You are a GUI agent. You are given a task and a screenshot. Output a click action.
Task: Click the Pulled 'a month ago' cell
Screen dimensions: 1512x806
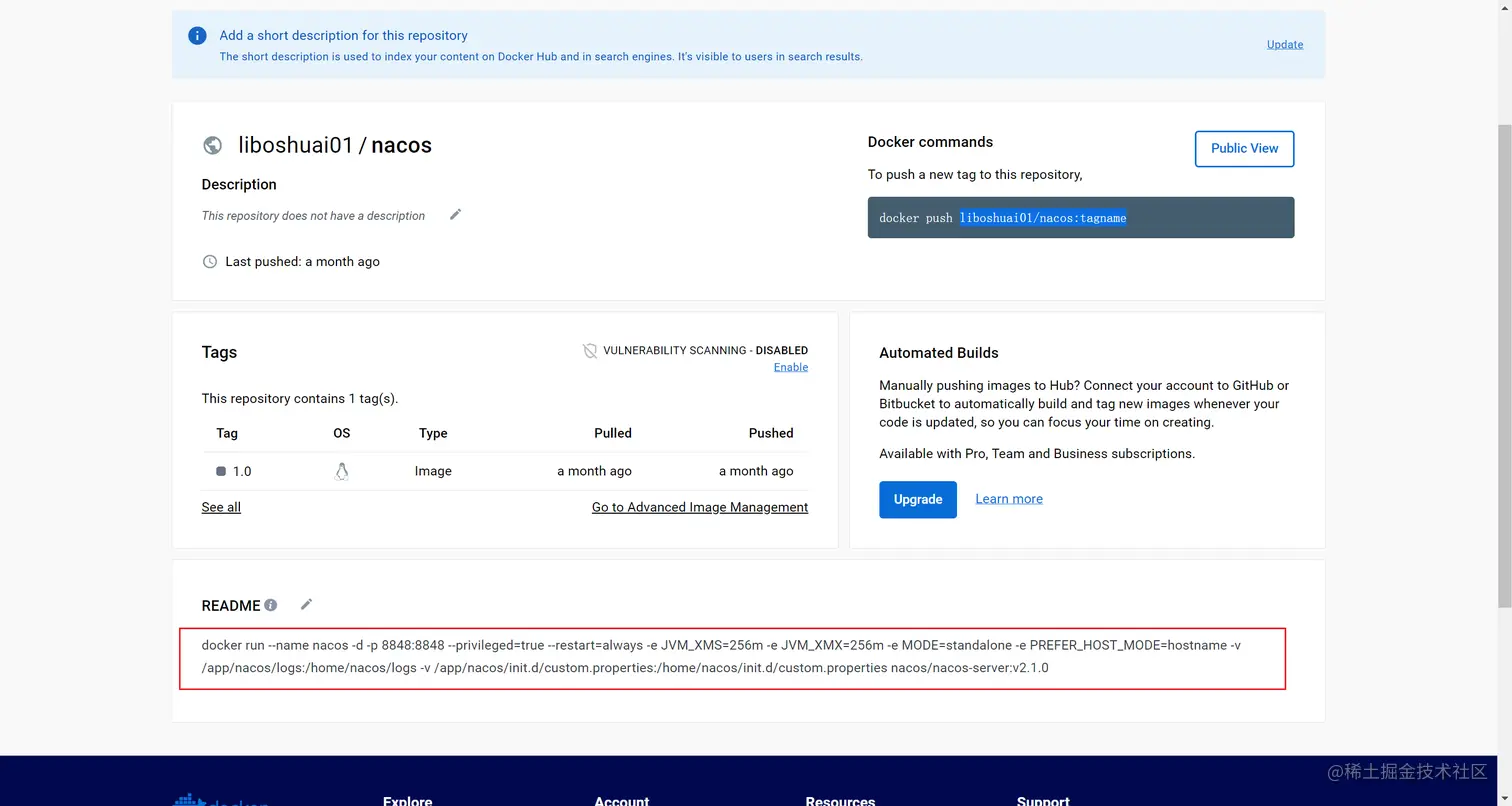point(594,471)
